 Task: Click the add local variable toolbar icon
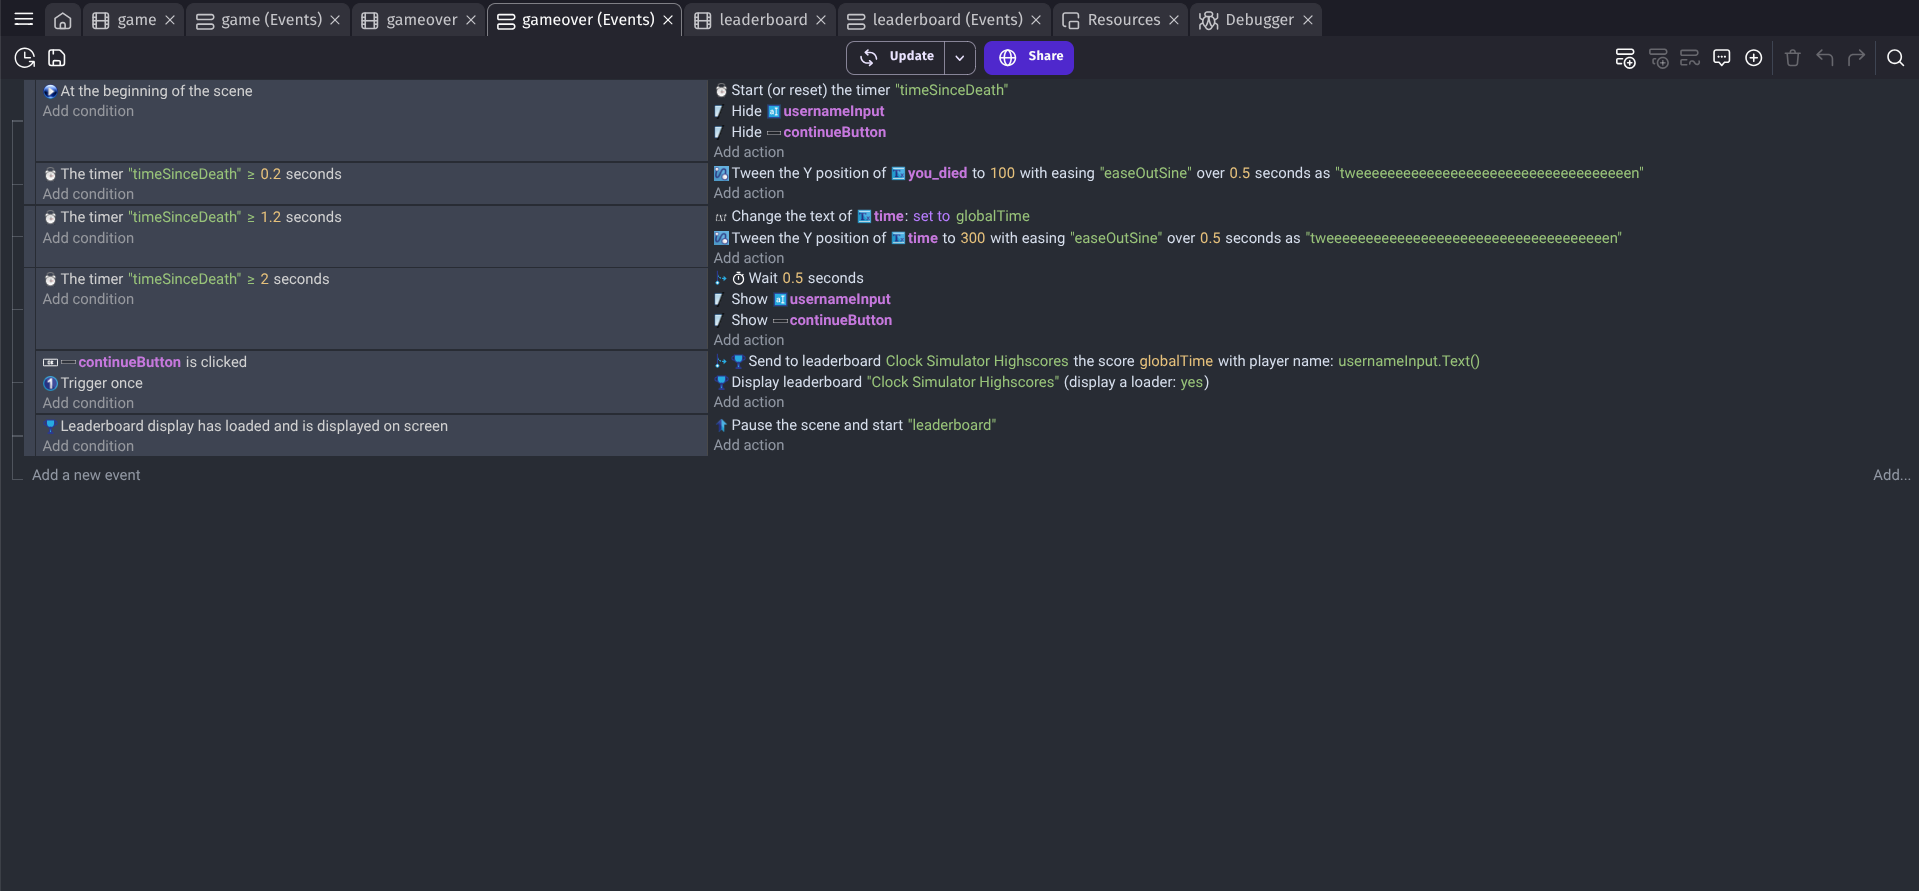1690,58
